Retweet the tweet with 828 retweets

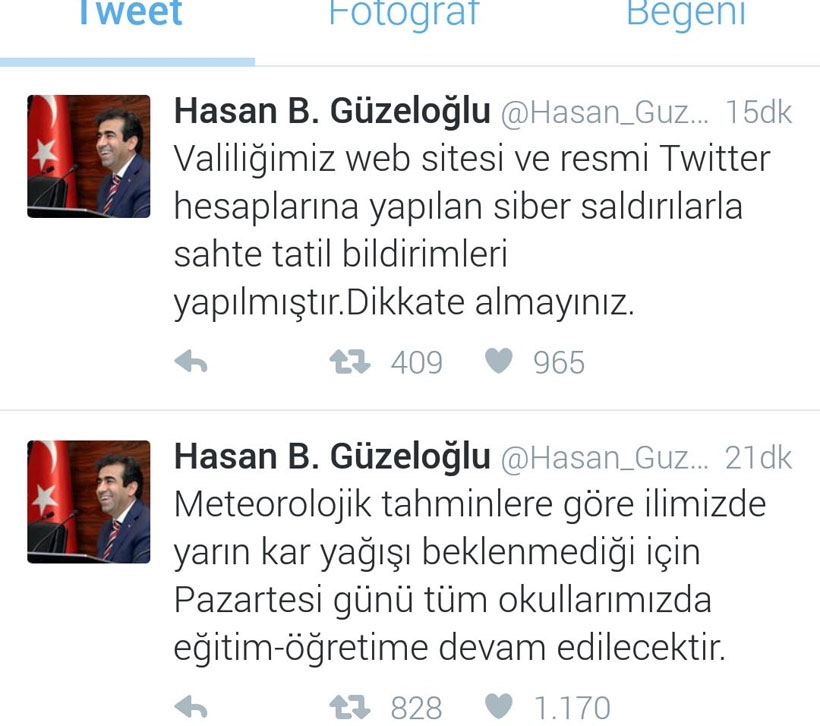[350, 707]
